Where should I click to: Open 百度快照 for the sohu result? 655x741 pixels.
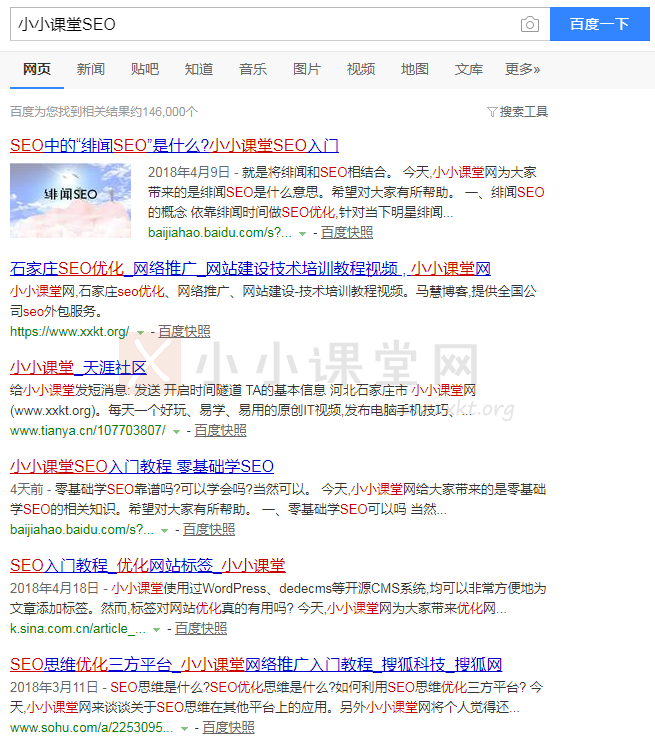tap(228, 727)
